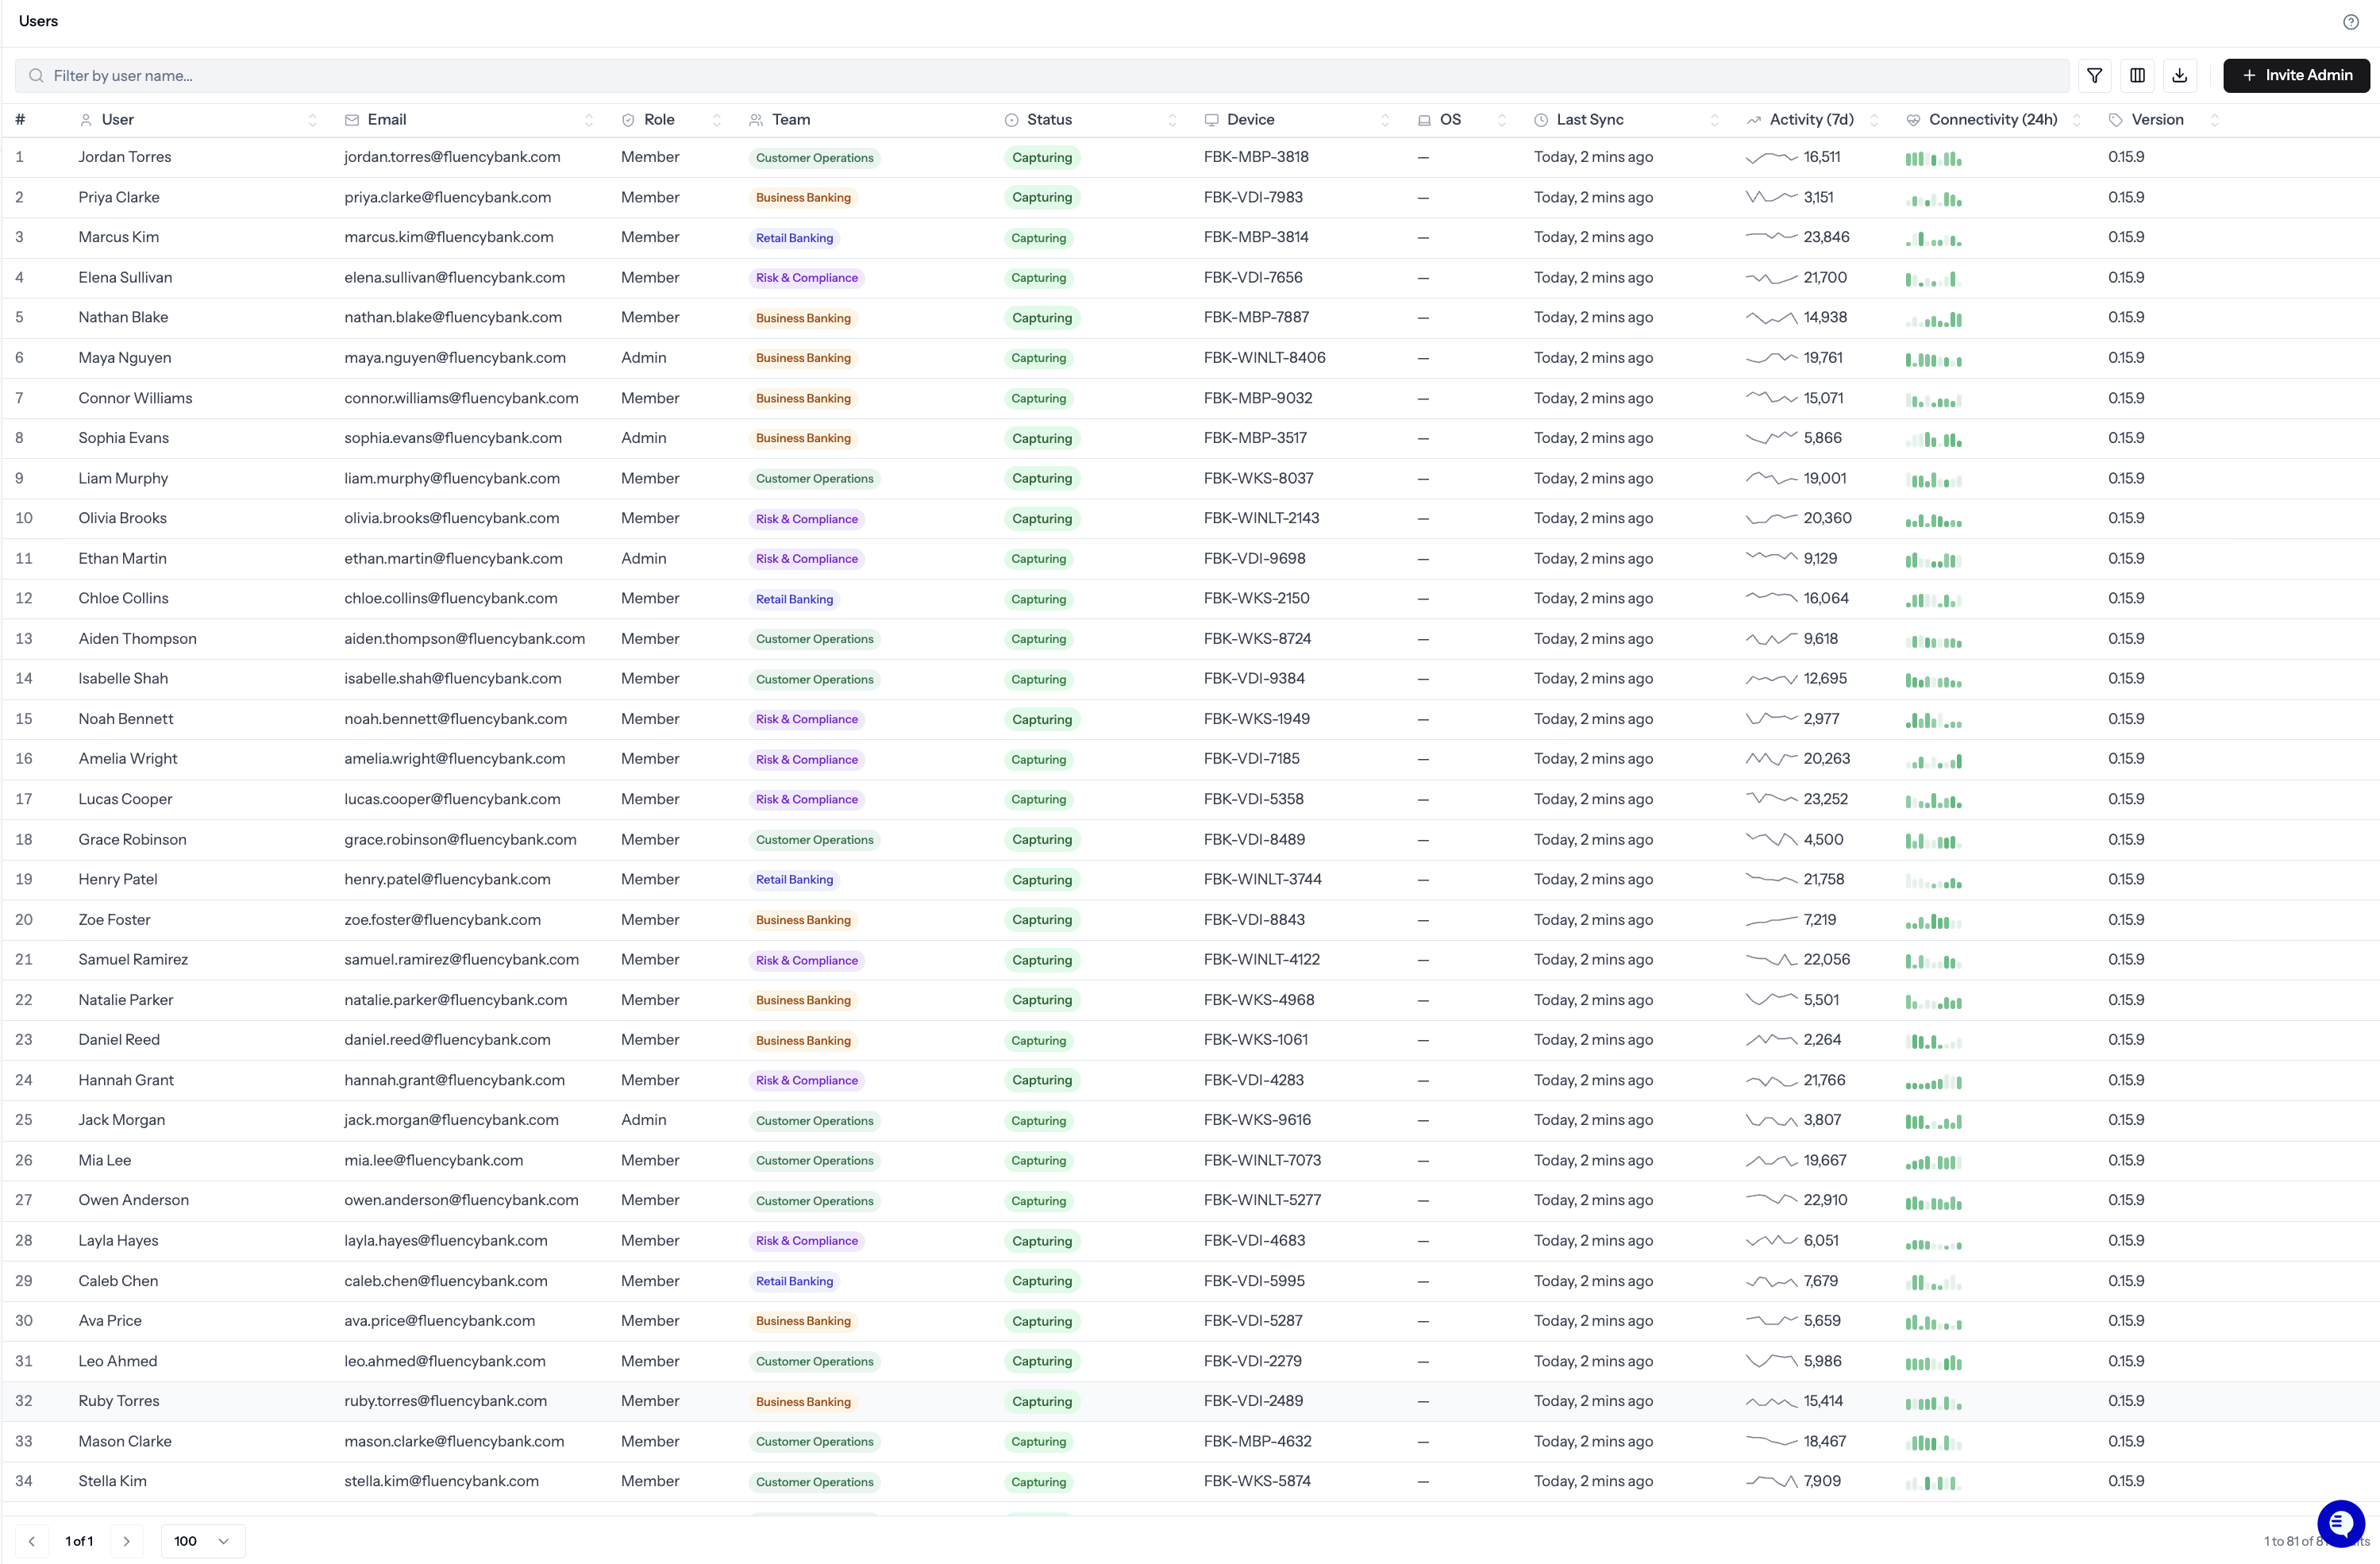Select user Isabelle Shah
The height and width of the screenshot is (1564, 2380).
click(x=123, y=678)
